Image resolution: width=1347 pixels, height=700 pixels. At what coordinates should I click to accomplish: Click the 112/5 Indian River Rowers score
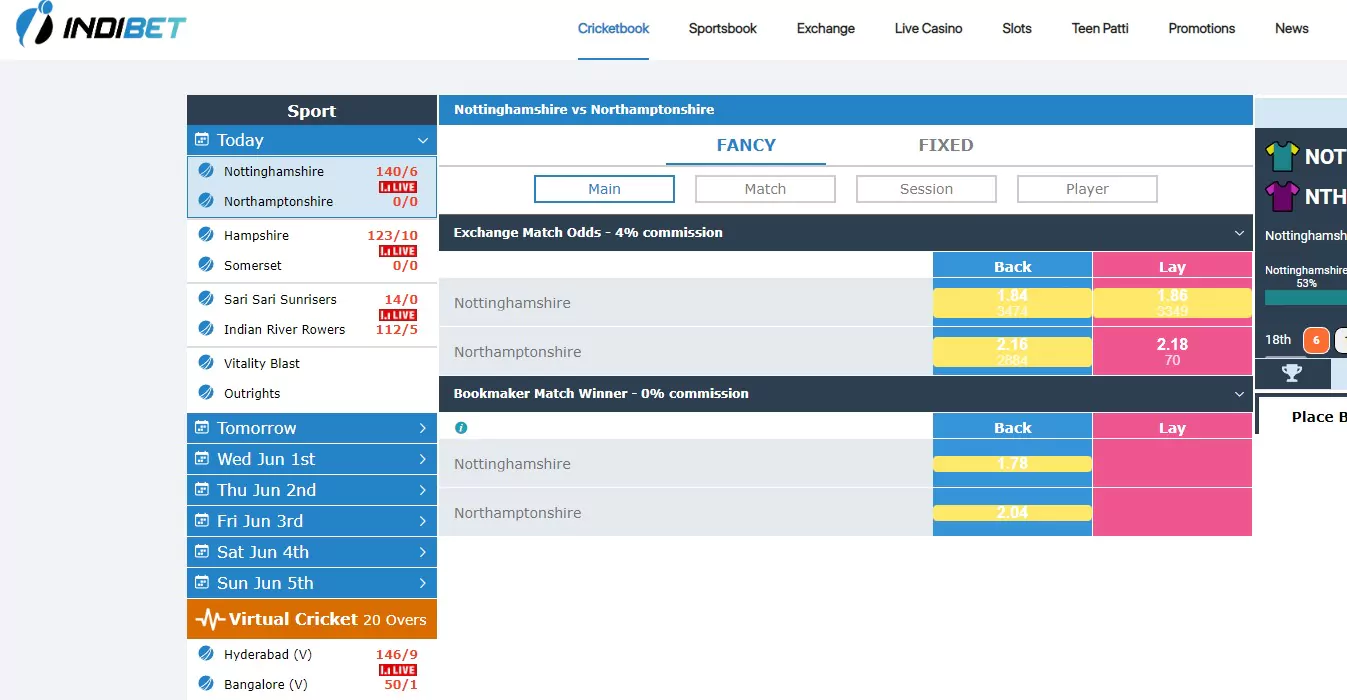397,330
